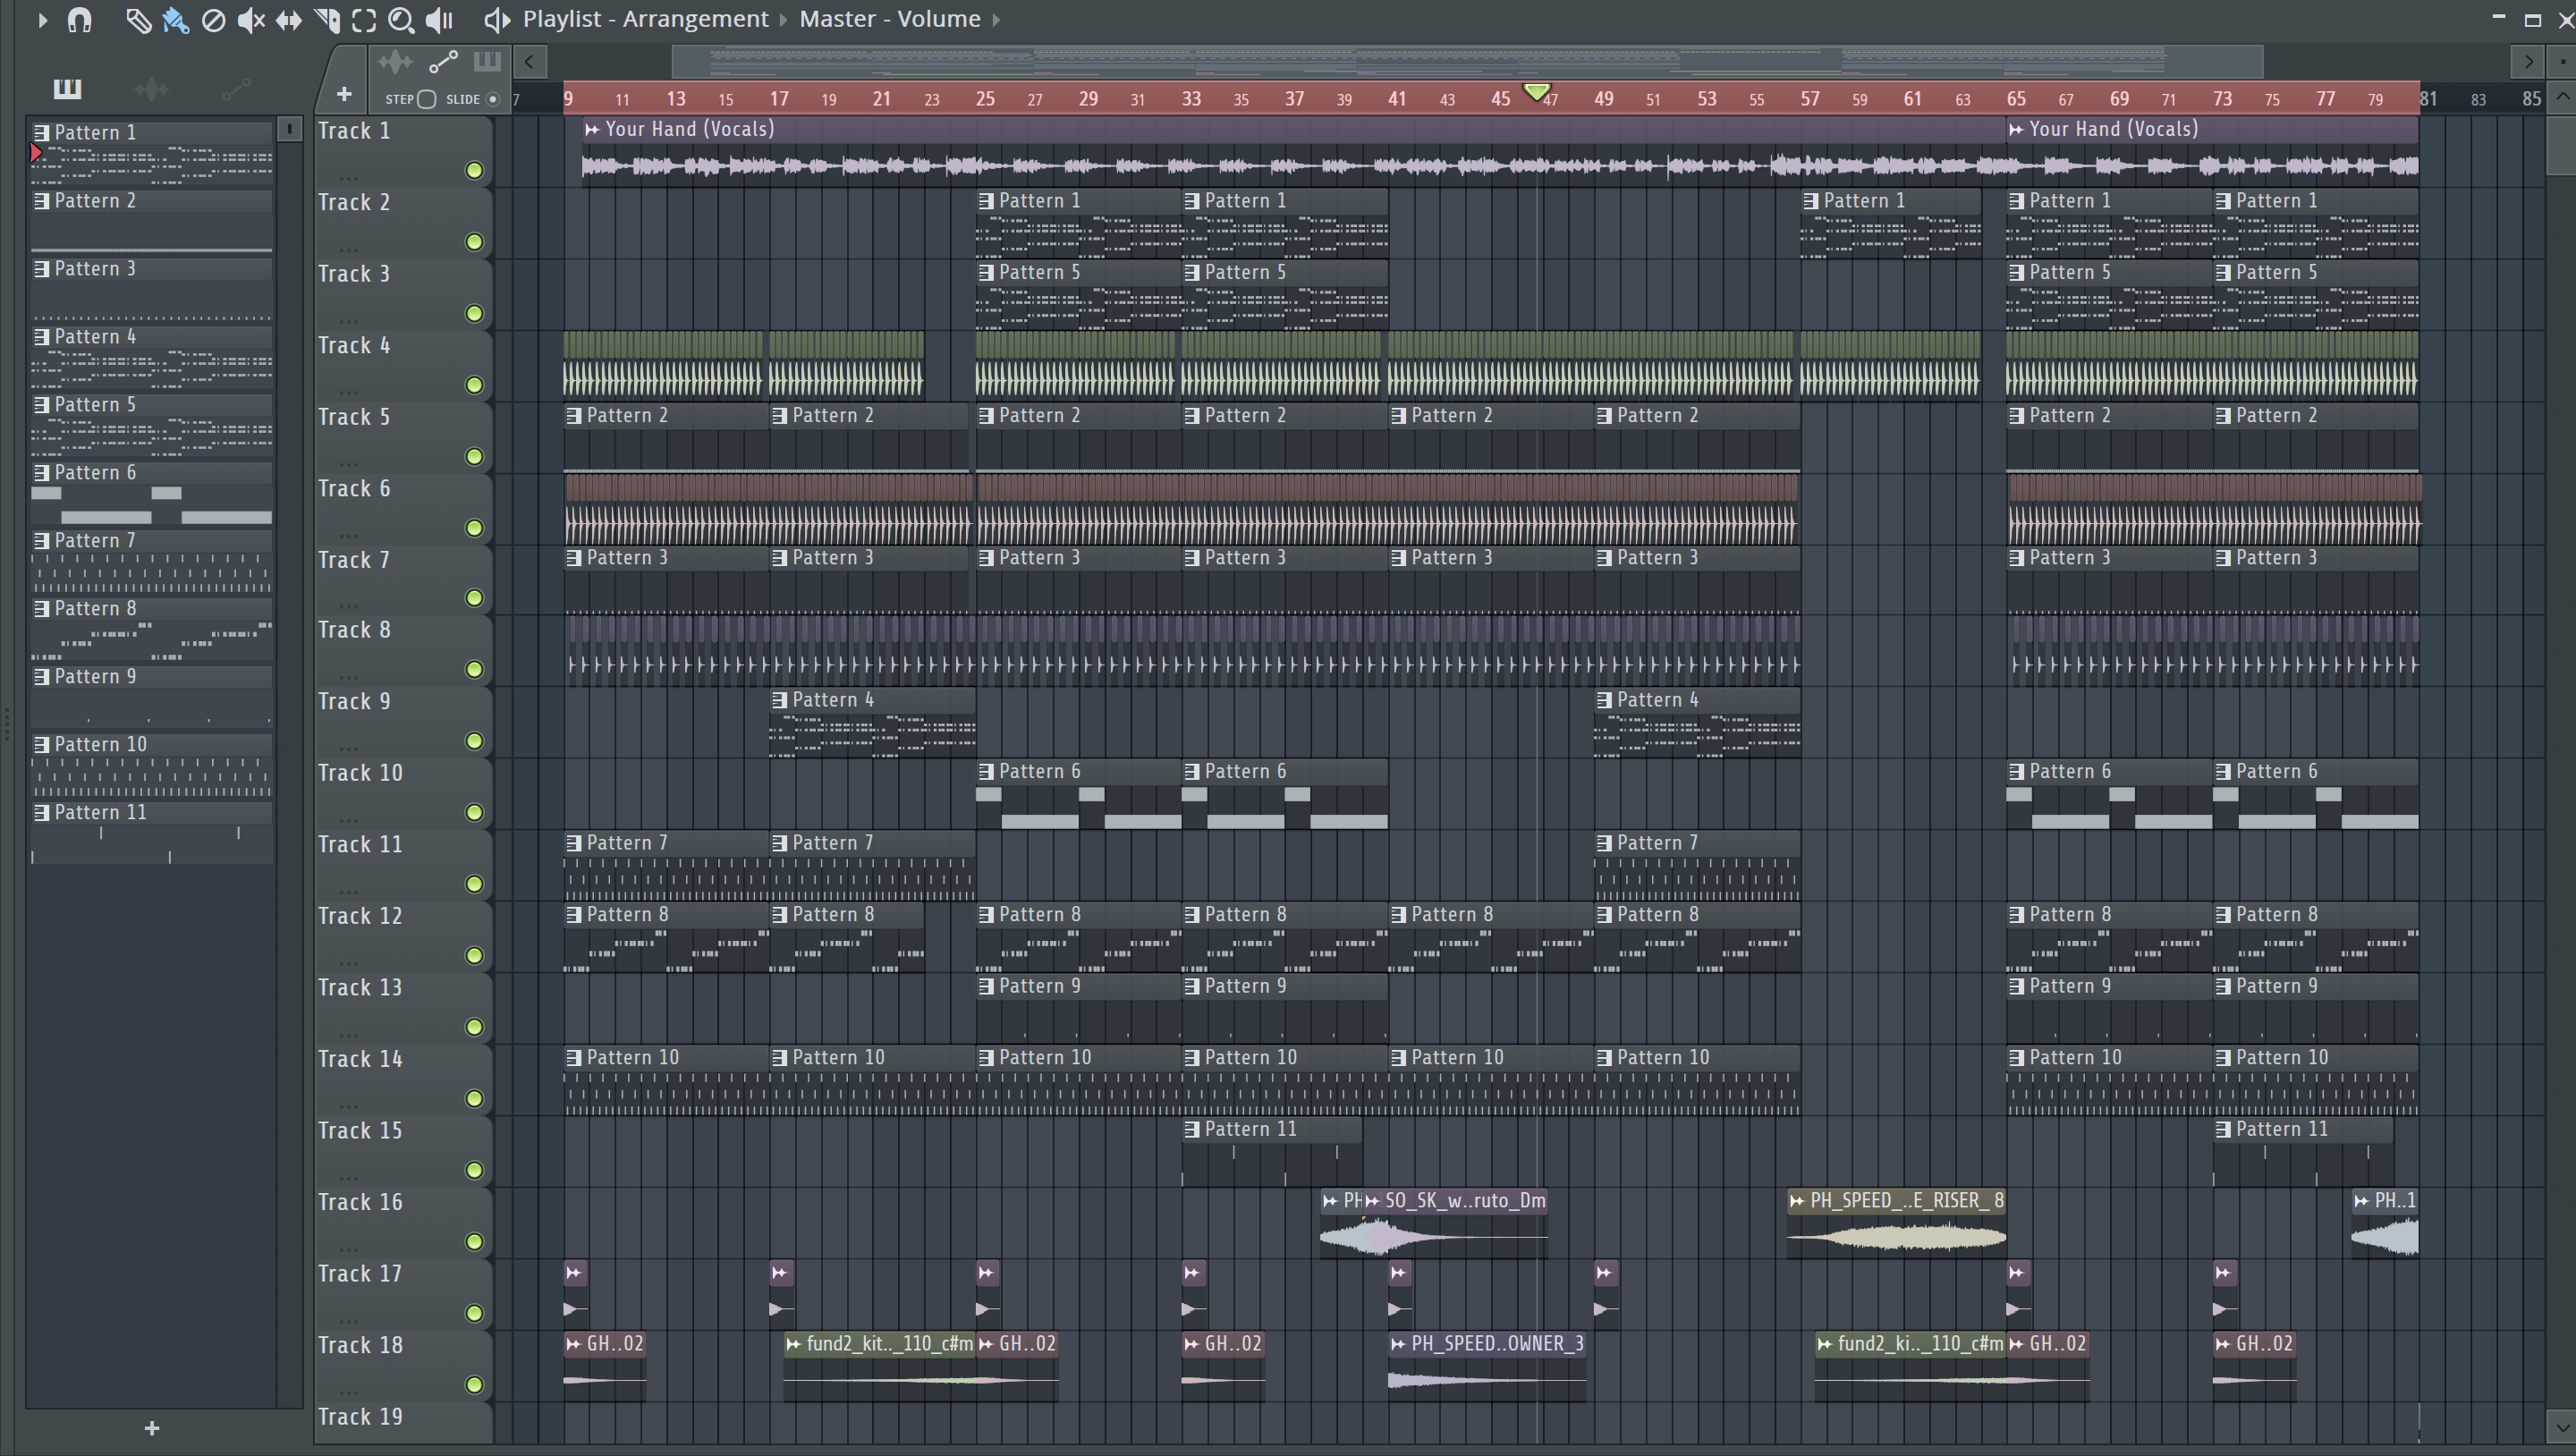2576x1456 pixels.
Task: Select Pattern 1 in the picker list
Action: 152,152
